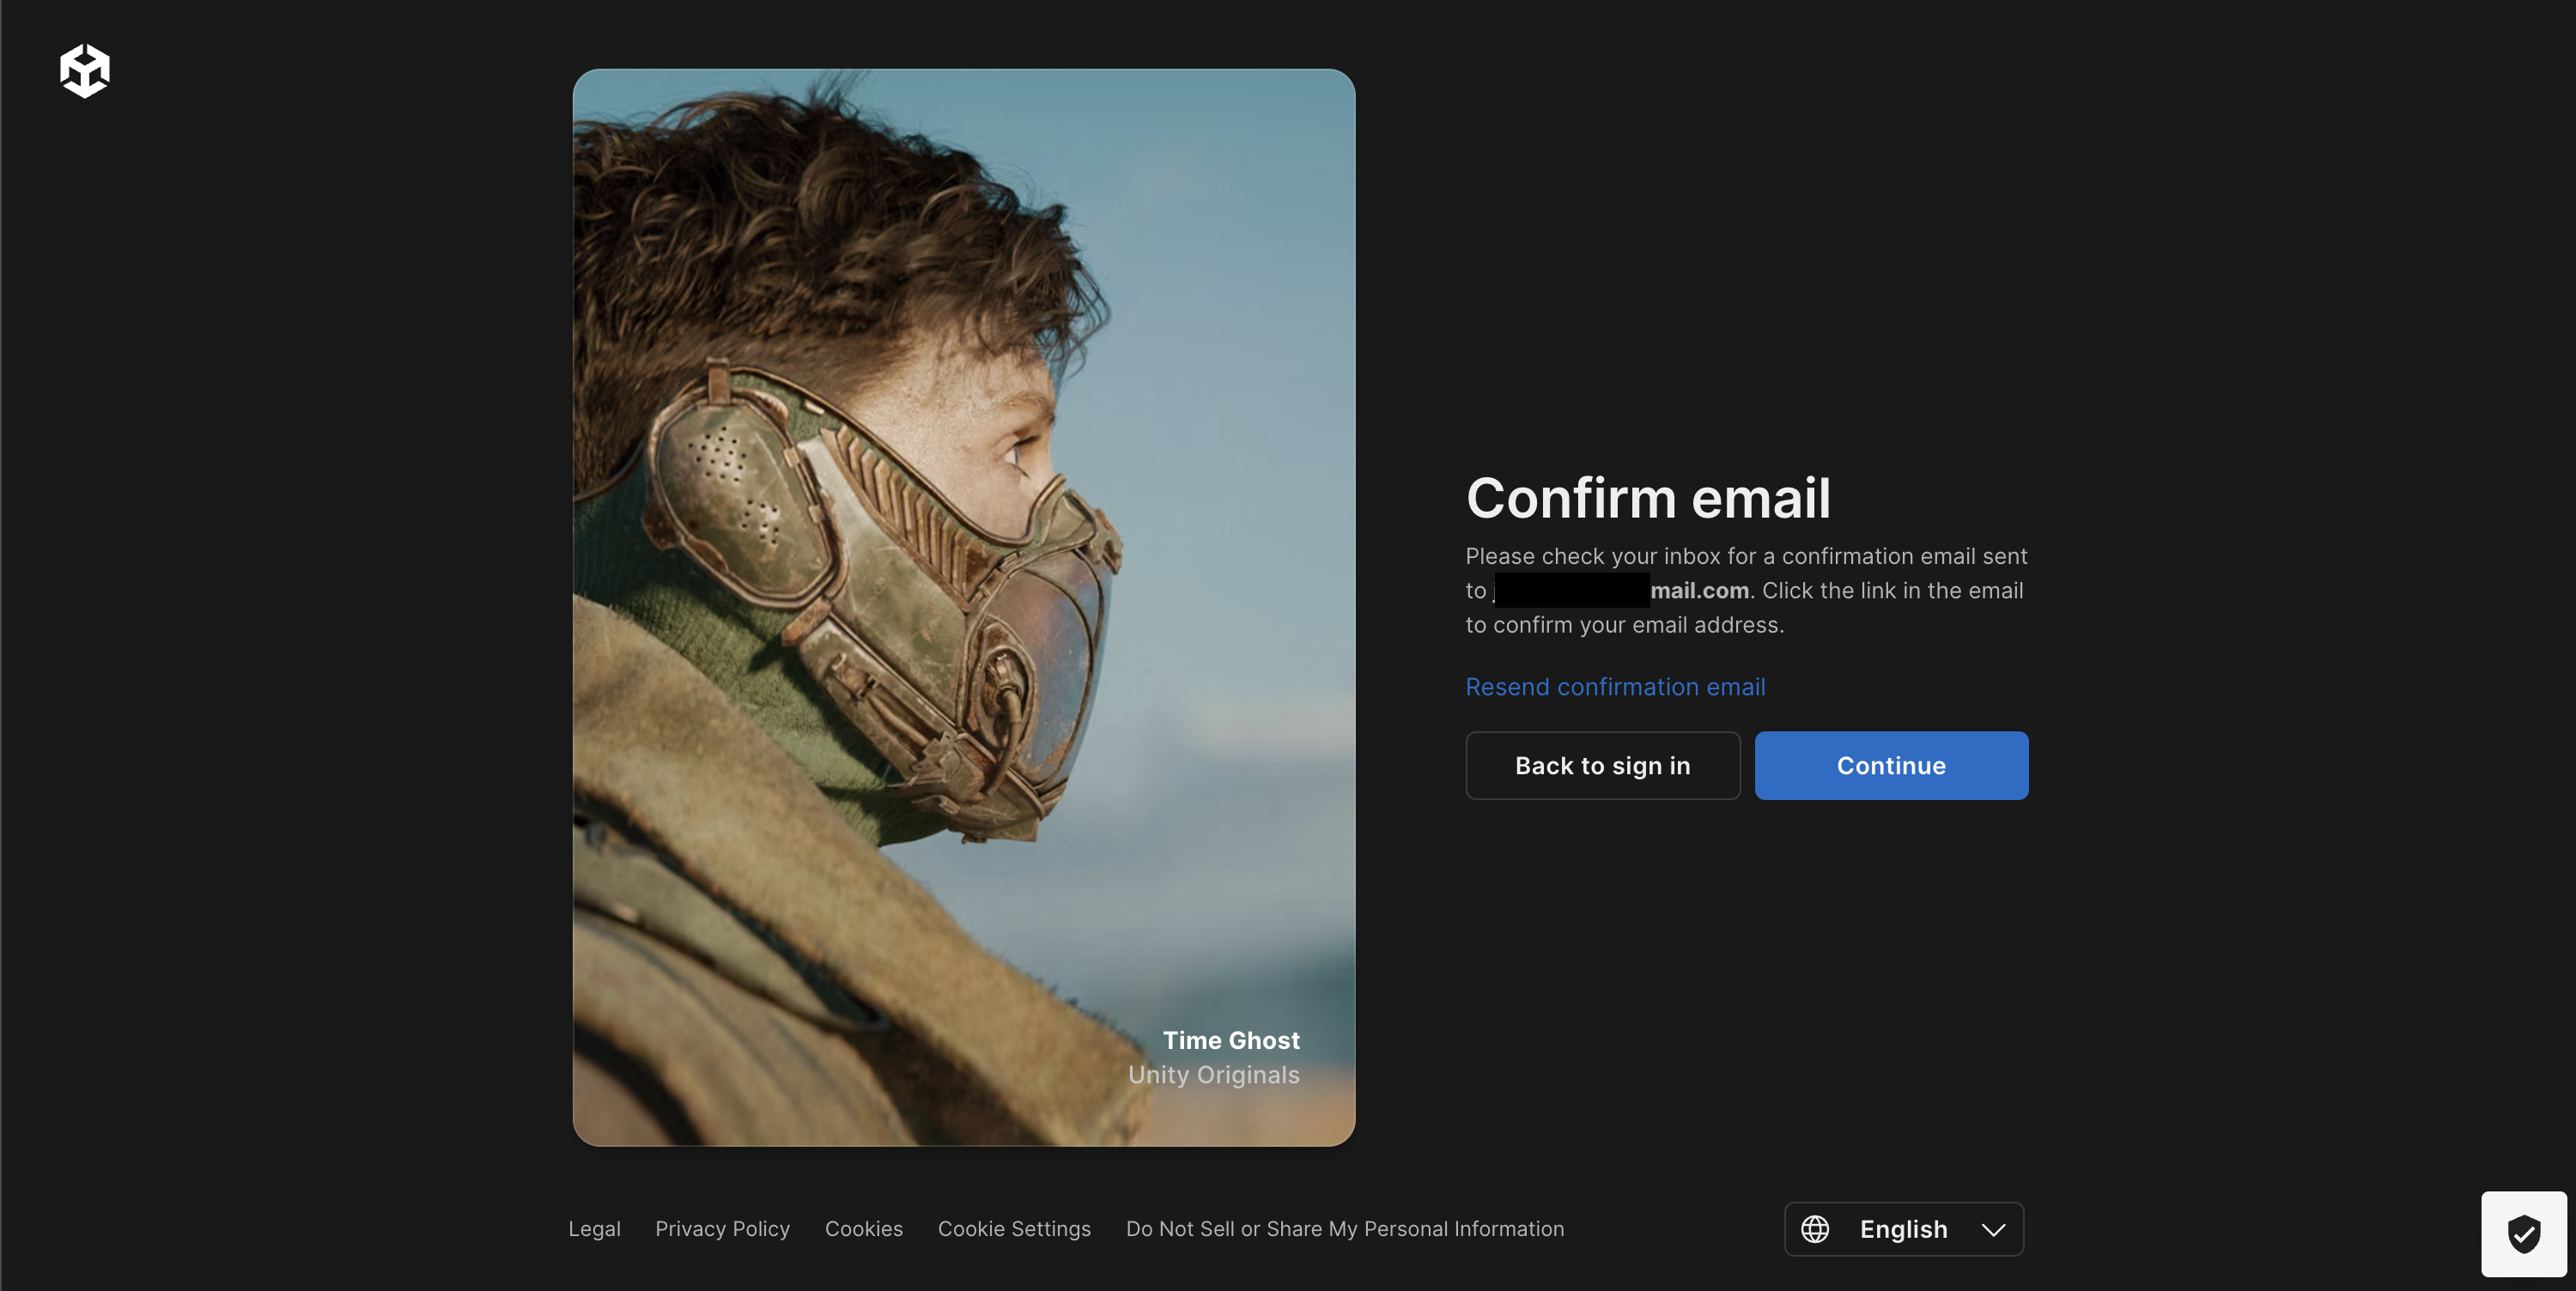Click the Confirm email heading

(1648, 497)
